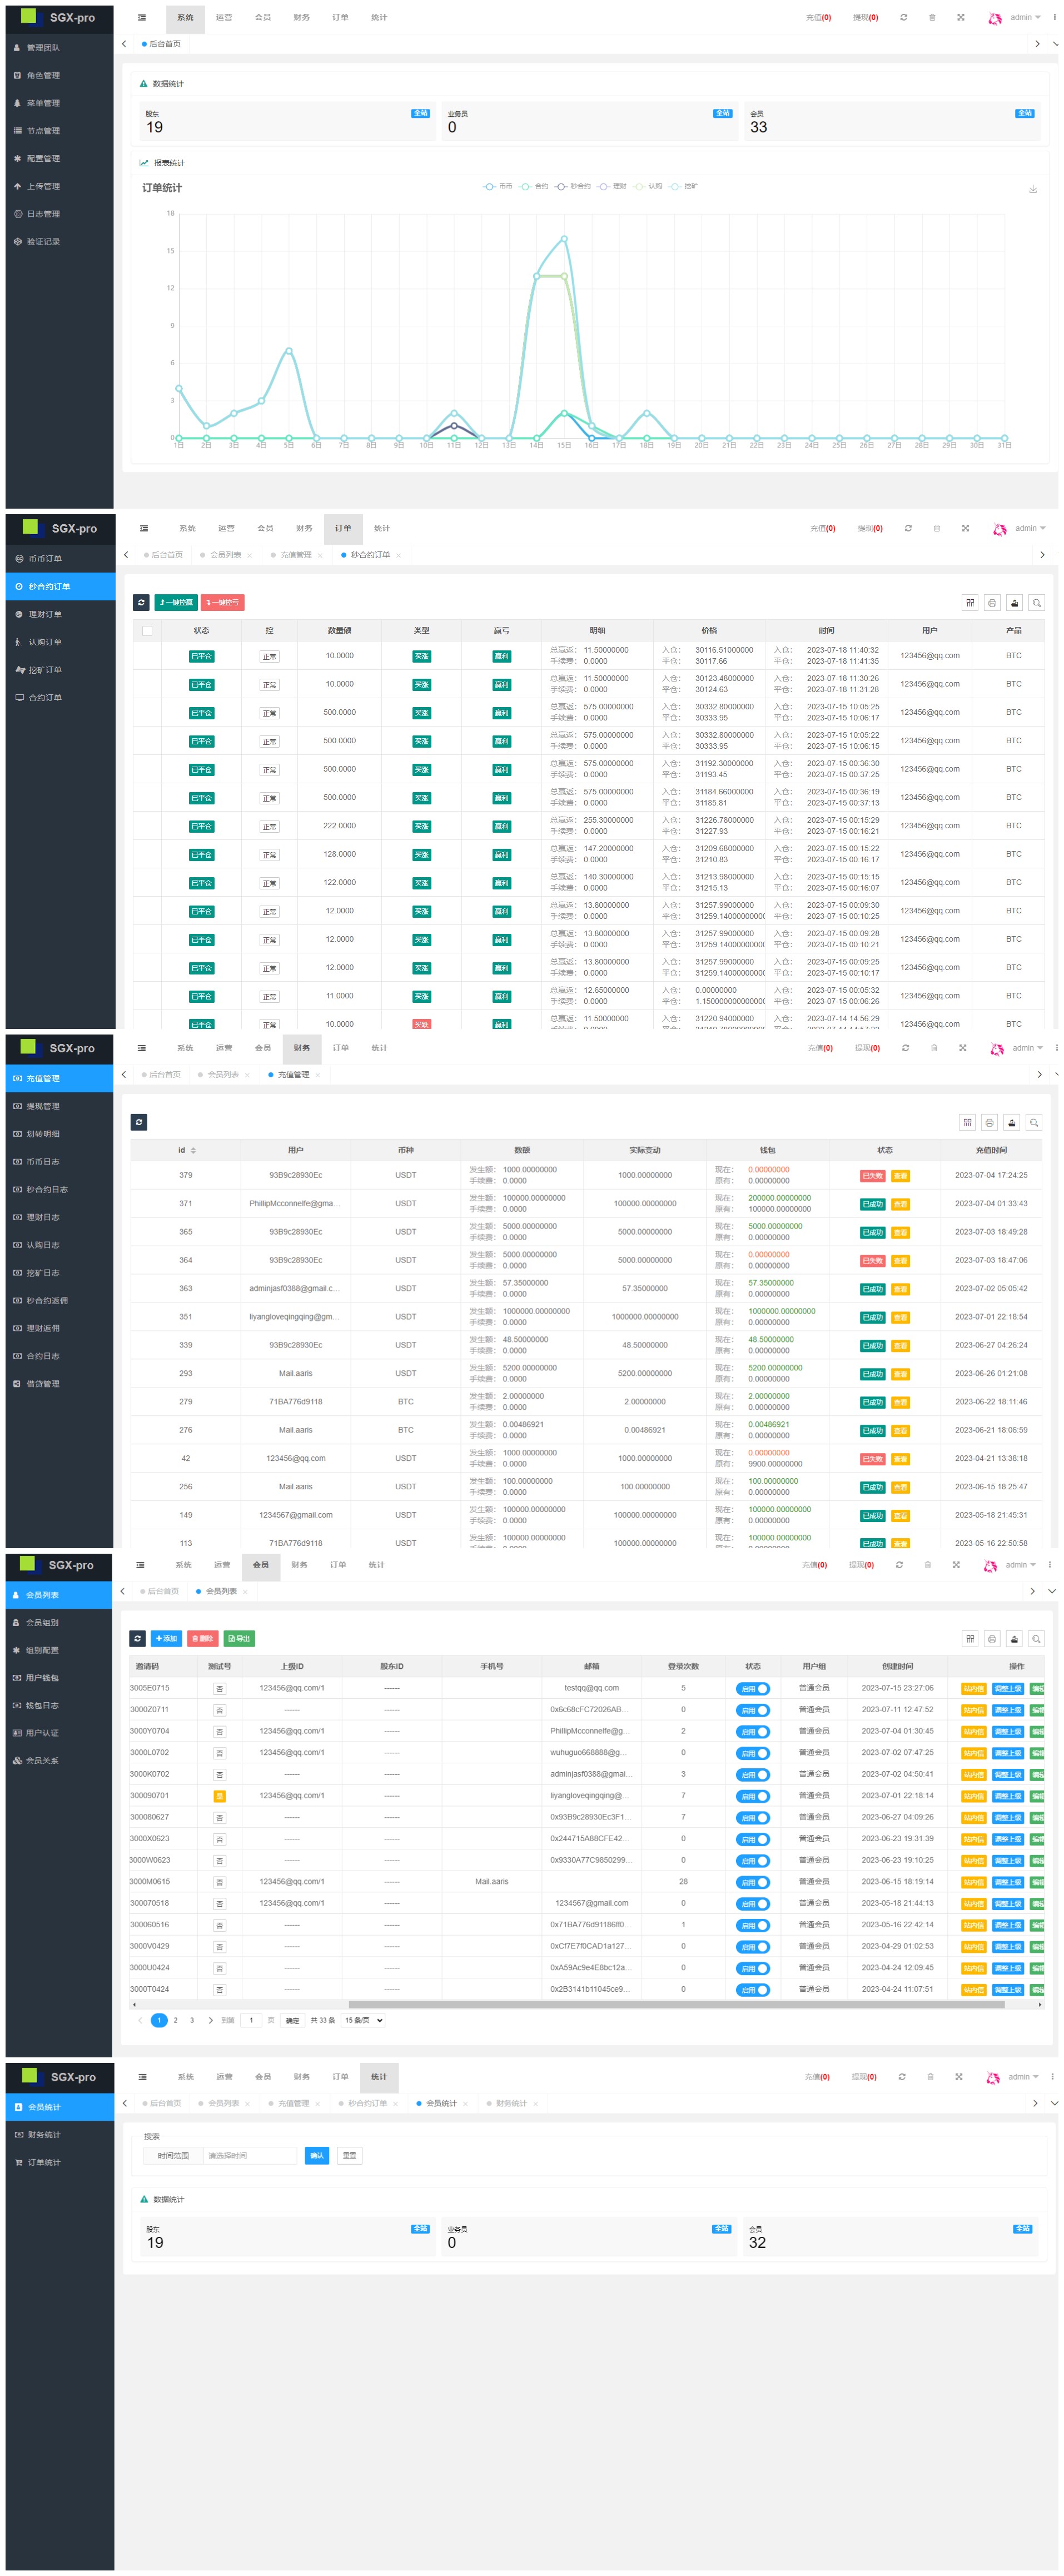The height and width of the screenshot is (2576, 1064).
Task: Toggle 启用 switch for member 3005E0715
Action: (752, 1689)
